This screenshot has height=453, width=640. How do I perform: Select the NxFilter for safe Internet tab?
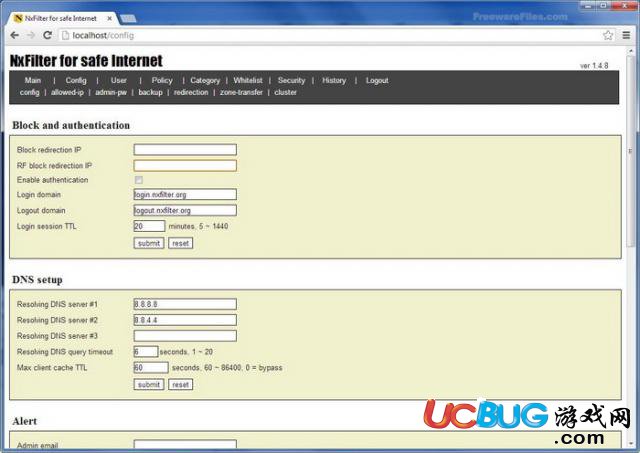click(x=63, y=18)
